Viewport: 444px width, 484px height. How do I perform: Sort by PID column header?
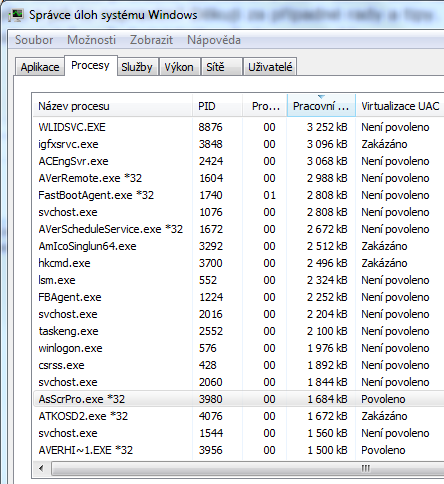click(x=217, y=106)
